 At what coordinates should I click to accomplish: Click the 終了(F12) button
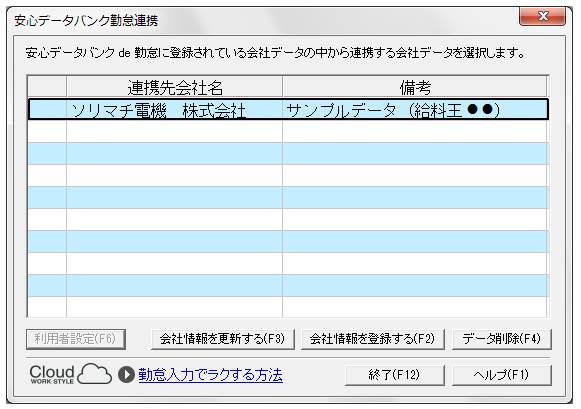pos(394,375)
